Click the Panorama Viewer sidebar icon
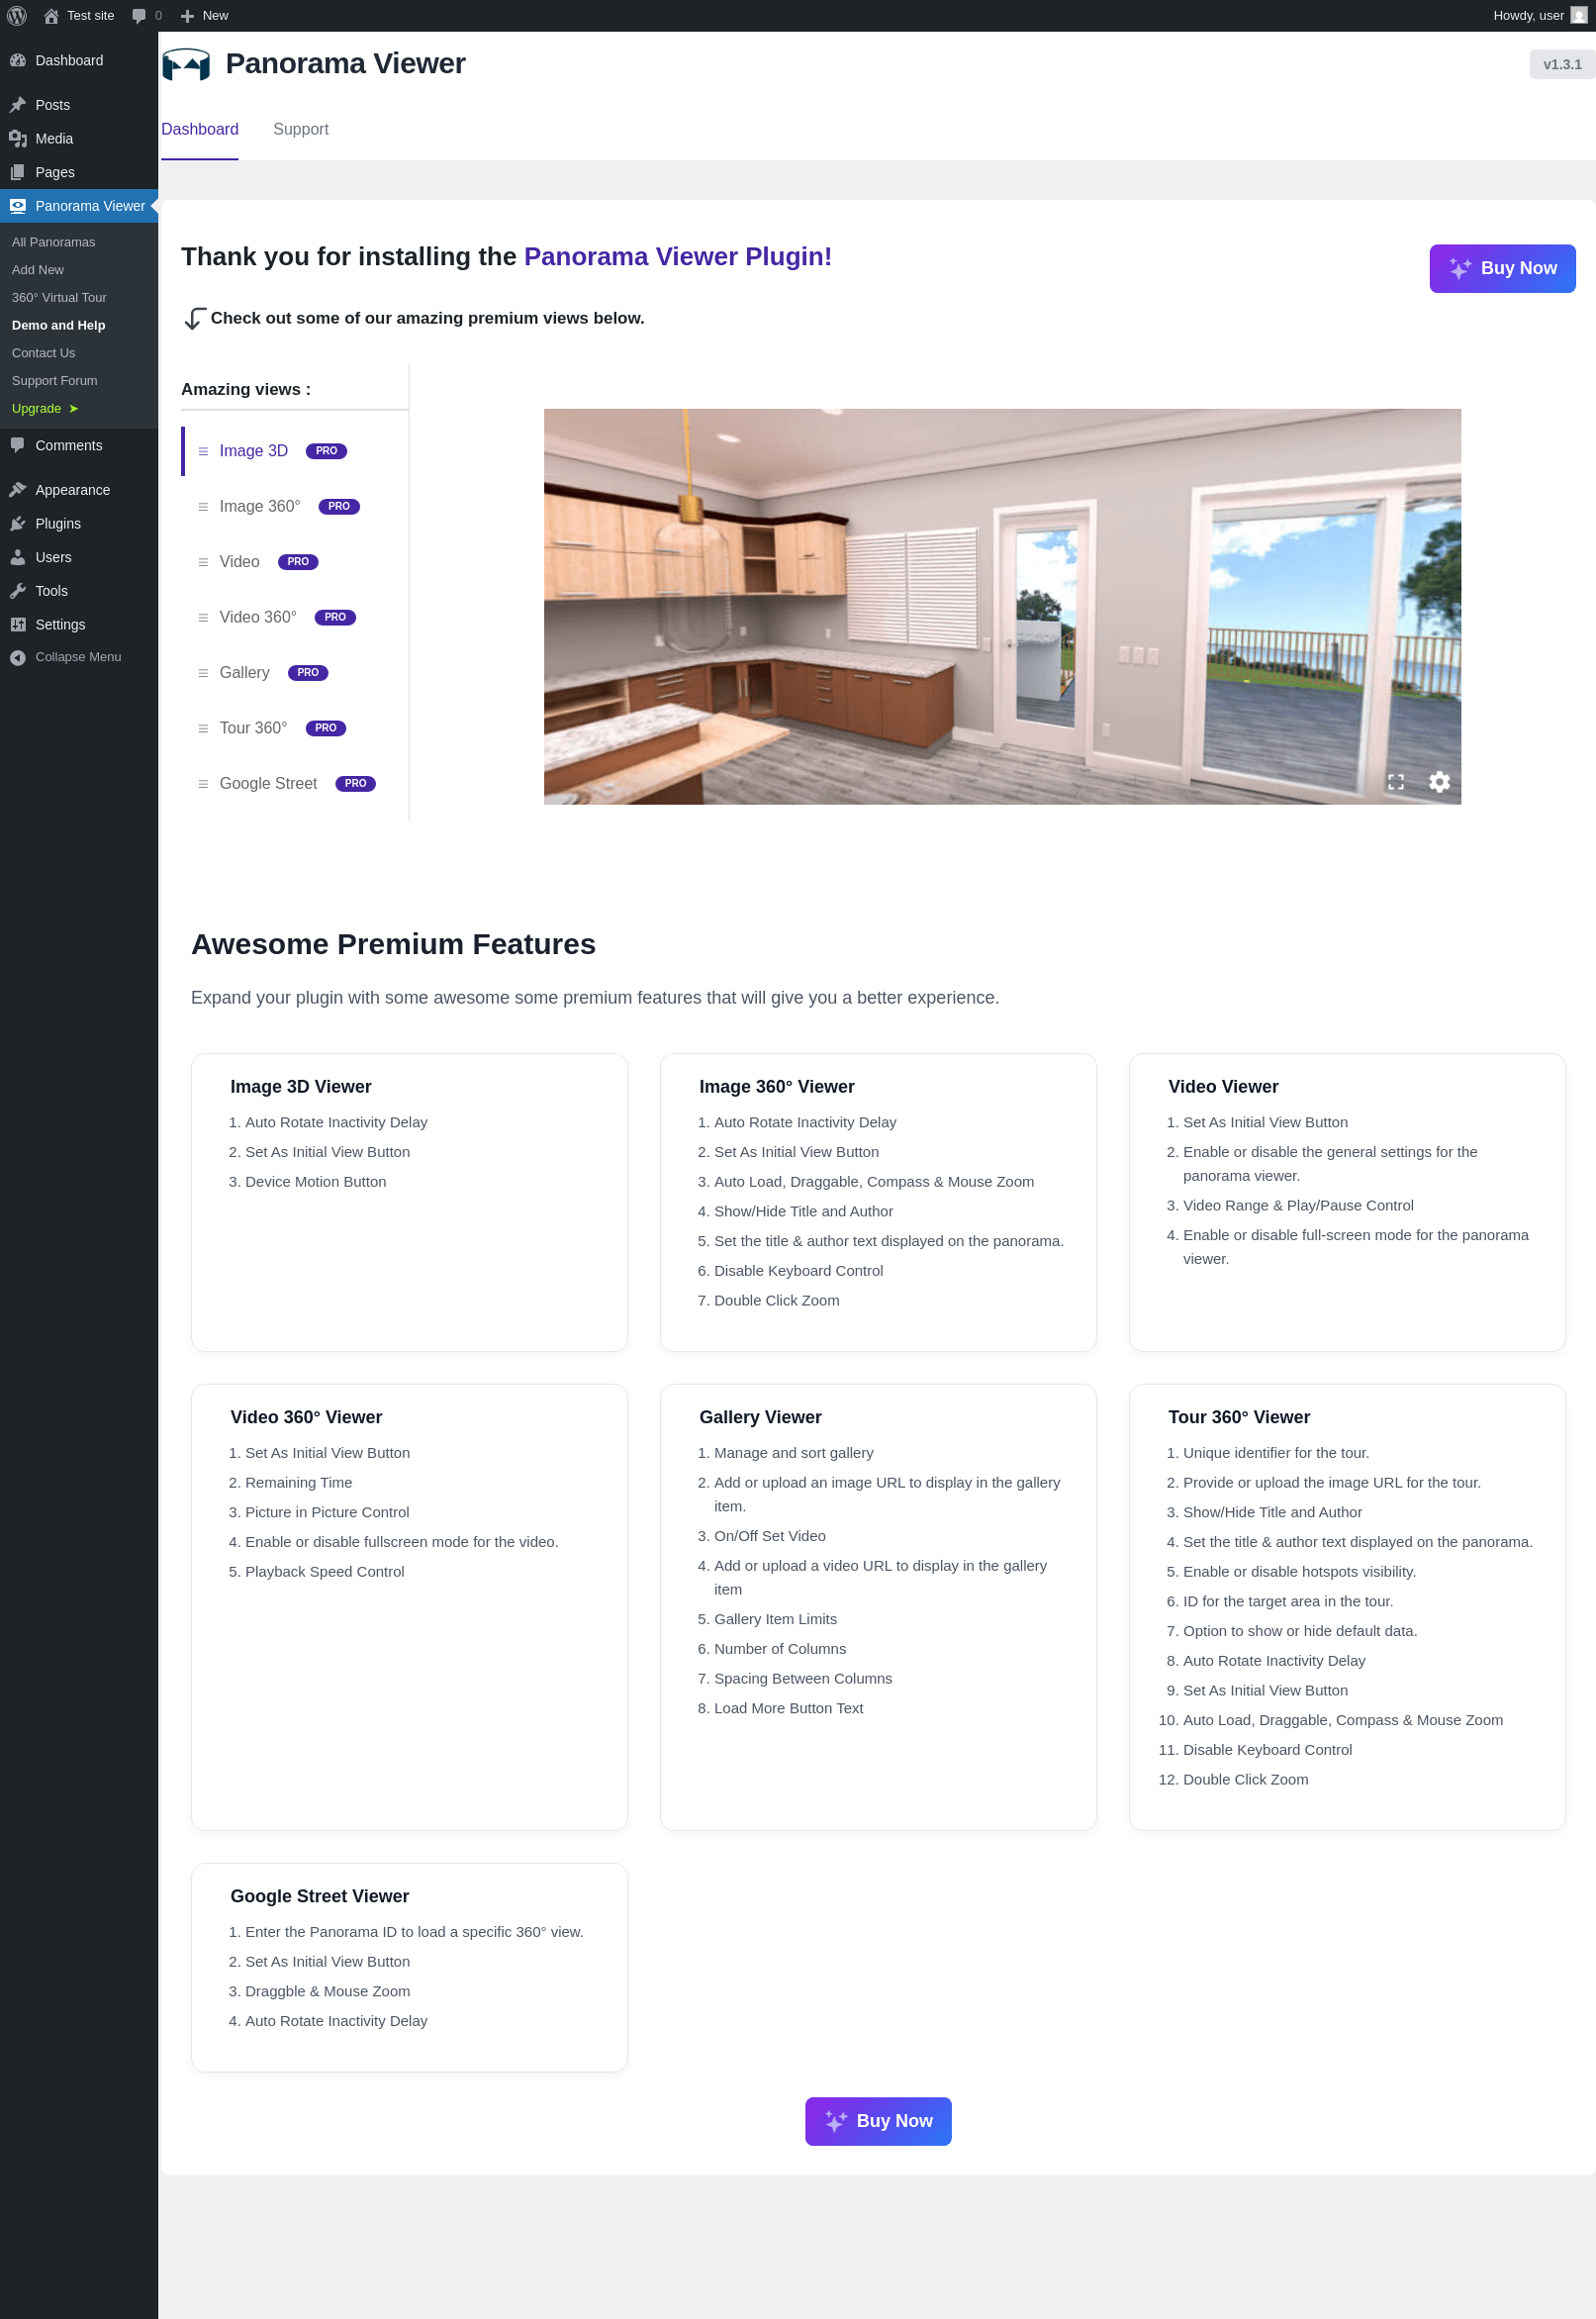Viewport: 1596px width, 2319px height. coord(18,206)
